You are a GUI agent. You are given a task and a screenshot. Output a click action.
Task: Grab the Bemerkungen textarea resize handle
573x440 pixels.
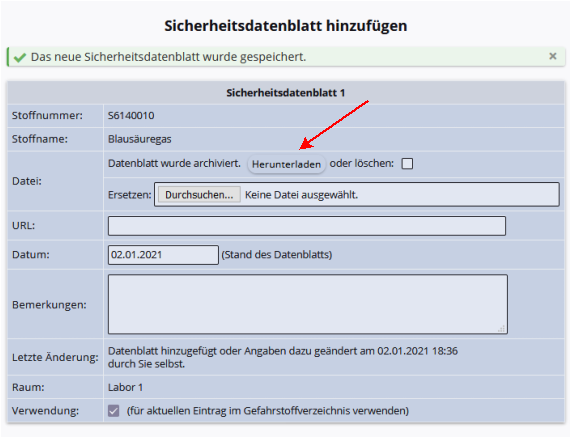pyautogui.click(x=502, y=329)
